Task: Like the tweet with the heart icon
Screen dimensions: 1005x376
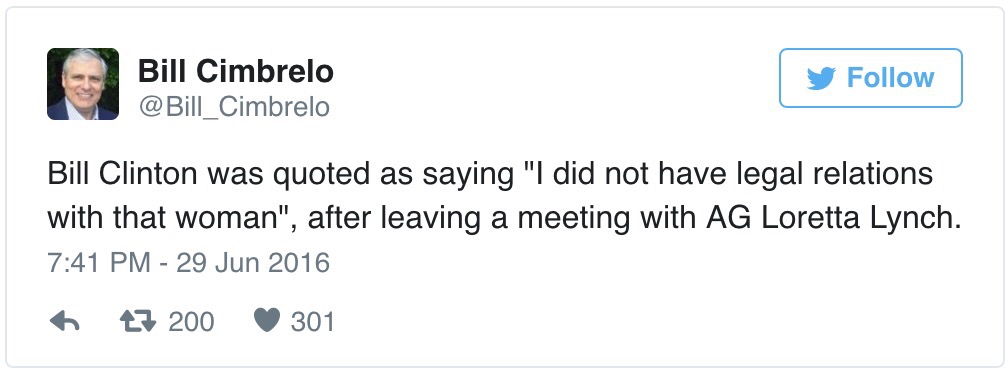Action: 267,320
